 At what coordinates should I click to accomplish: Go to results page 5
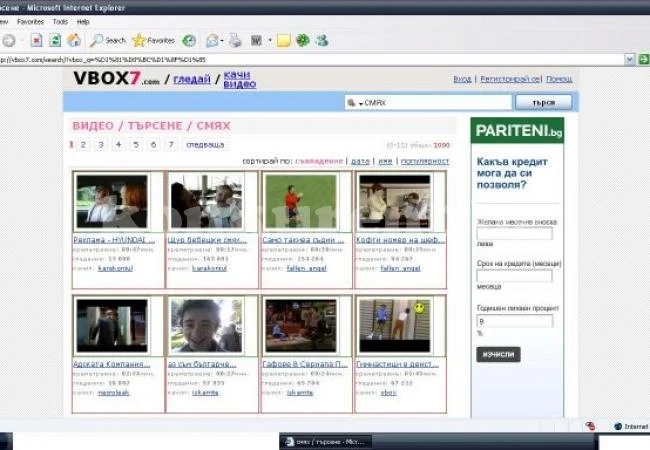coord(136,145)
